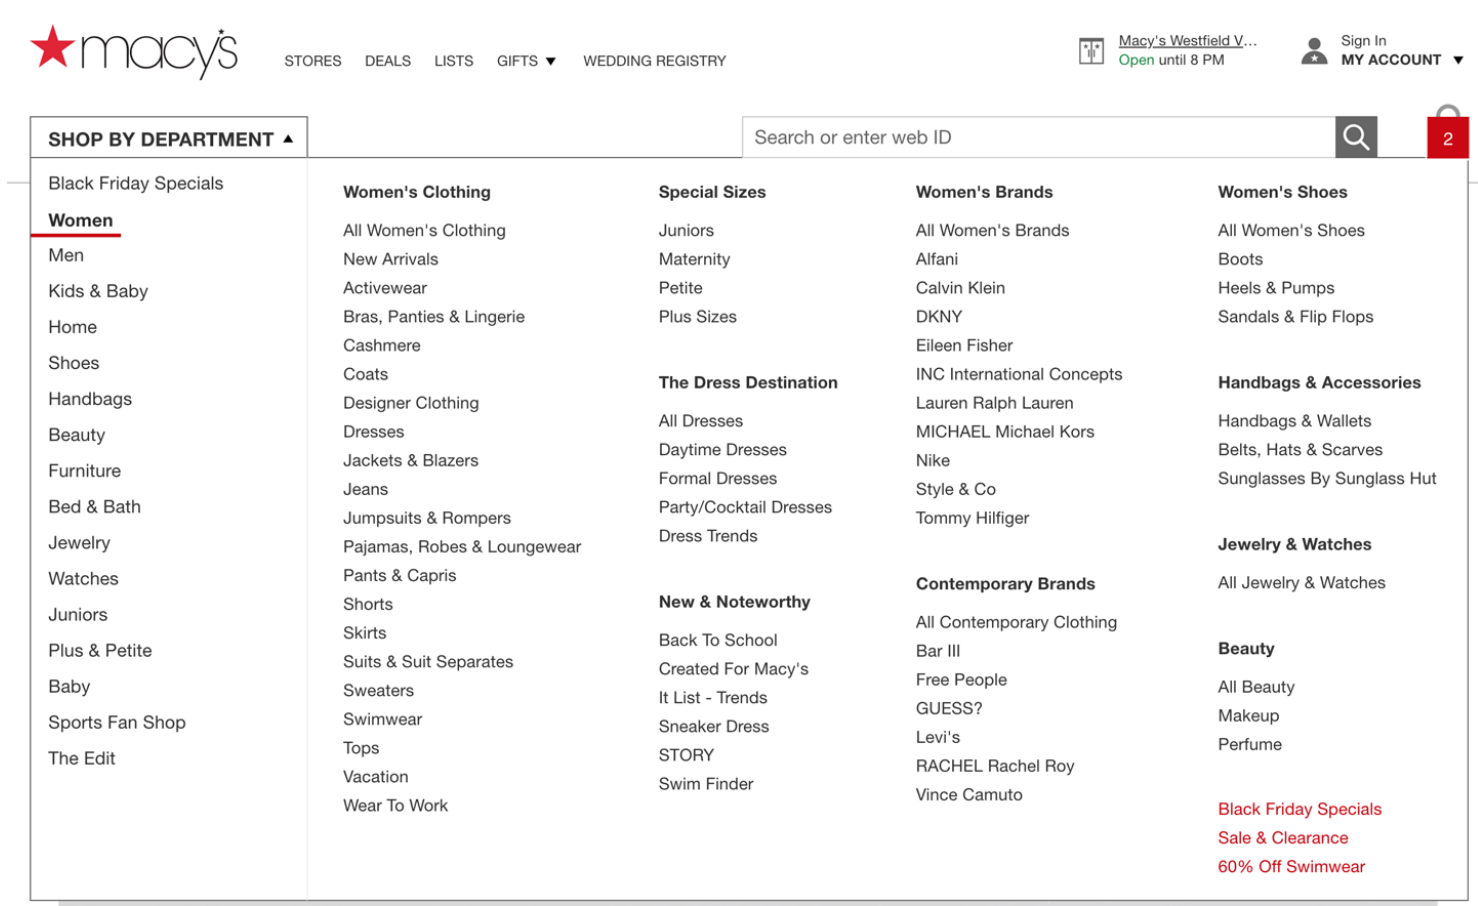Open Maternity under Special Sizes
The image size is (1478, 906).
click(x=694, y=259)
